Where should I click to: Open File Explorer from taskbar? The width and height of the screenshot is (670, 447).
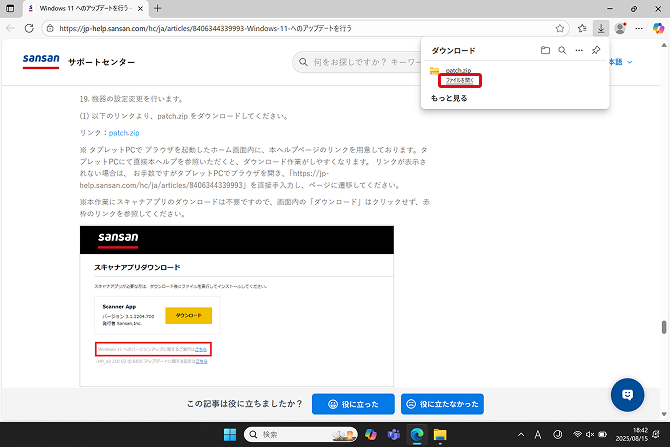pos(440,435)
